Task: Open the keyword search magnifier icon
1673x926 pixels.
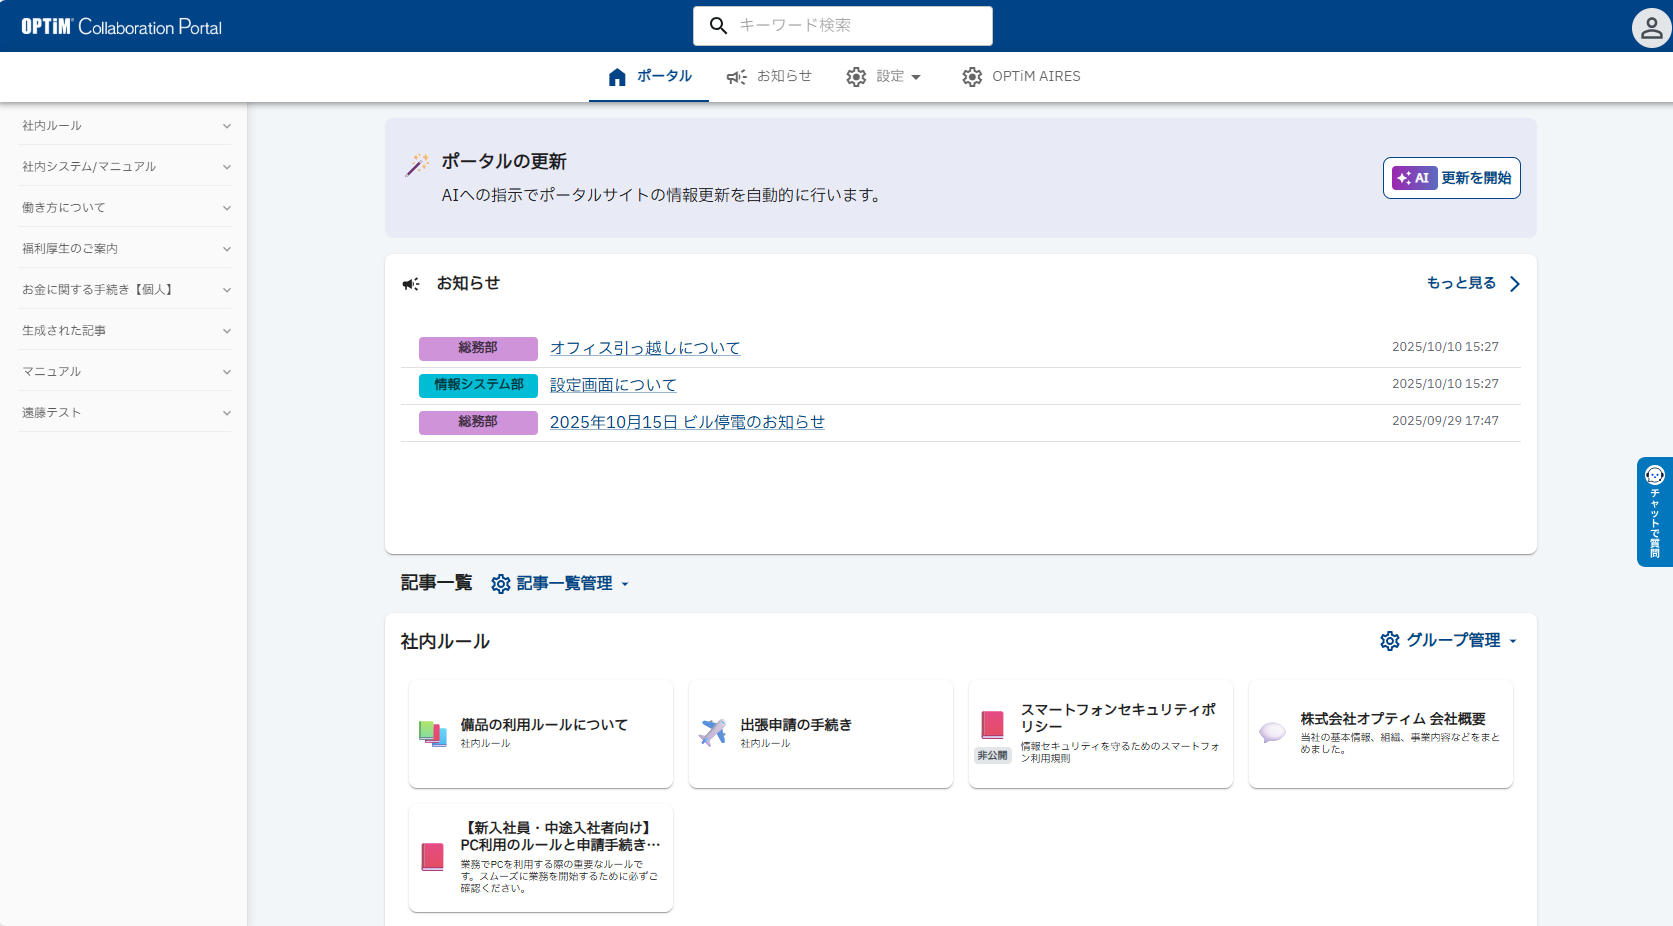Action: tap(718, 25)
